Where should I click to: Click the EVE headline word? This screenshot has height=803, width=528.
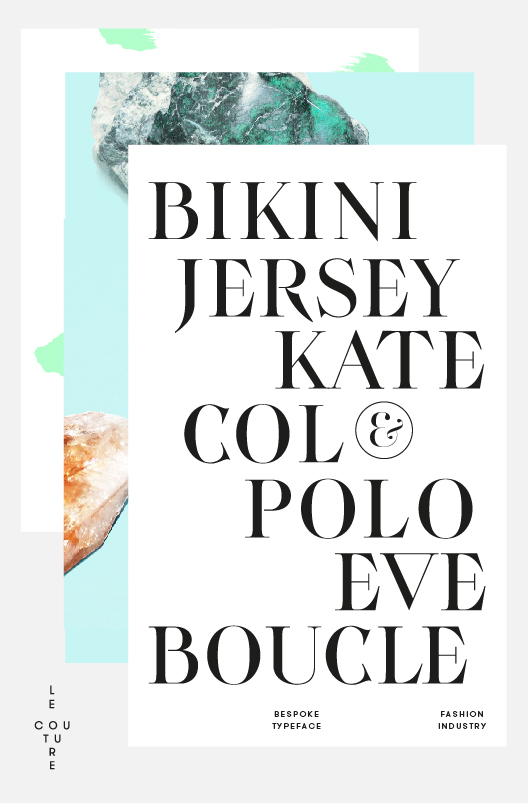(x=411, y=582)
